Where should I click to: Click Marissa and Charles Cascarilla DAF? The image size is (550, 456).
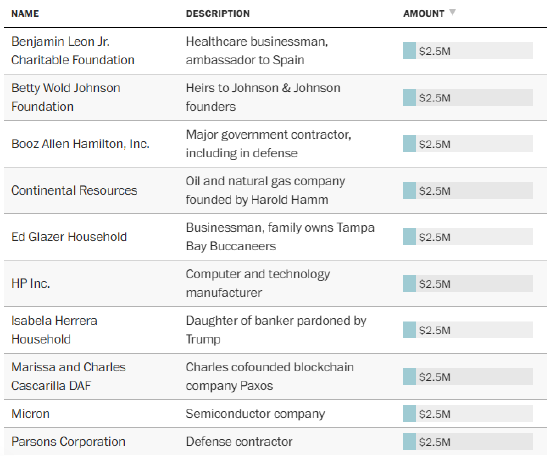pyautogui.click(x=68, y=376)
